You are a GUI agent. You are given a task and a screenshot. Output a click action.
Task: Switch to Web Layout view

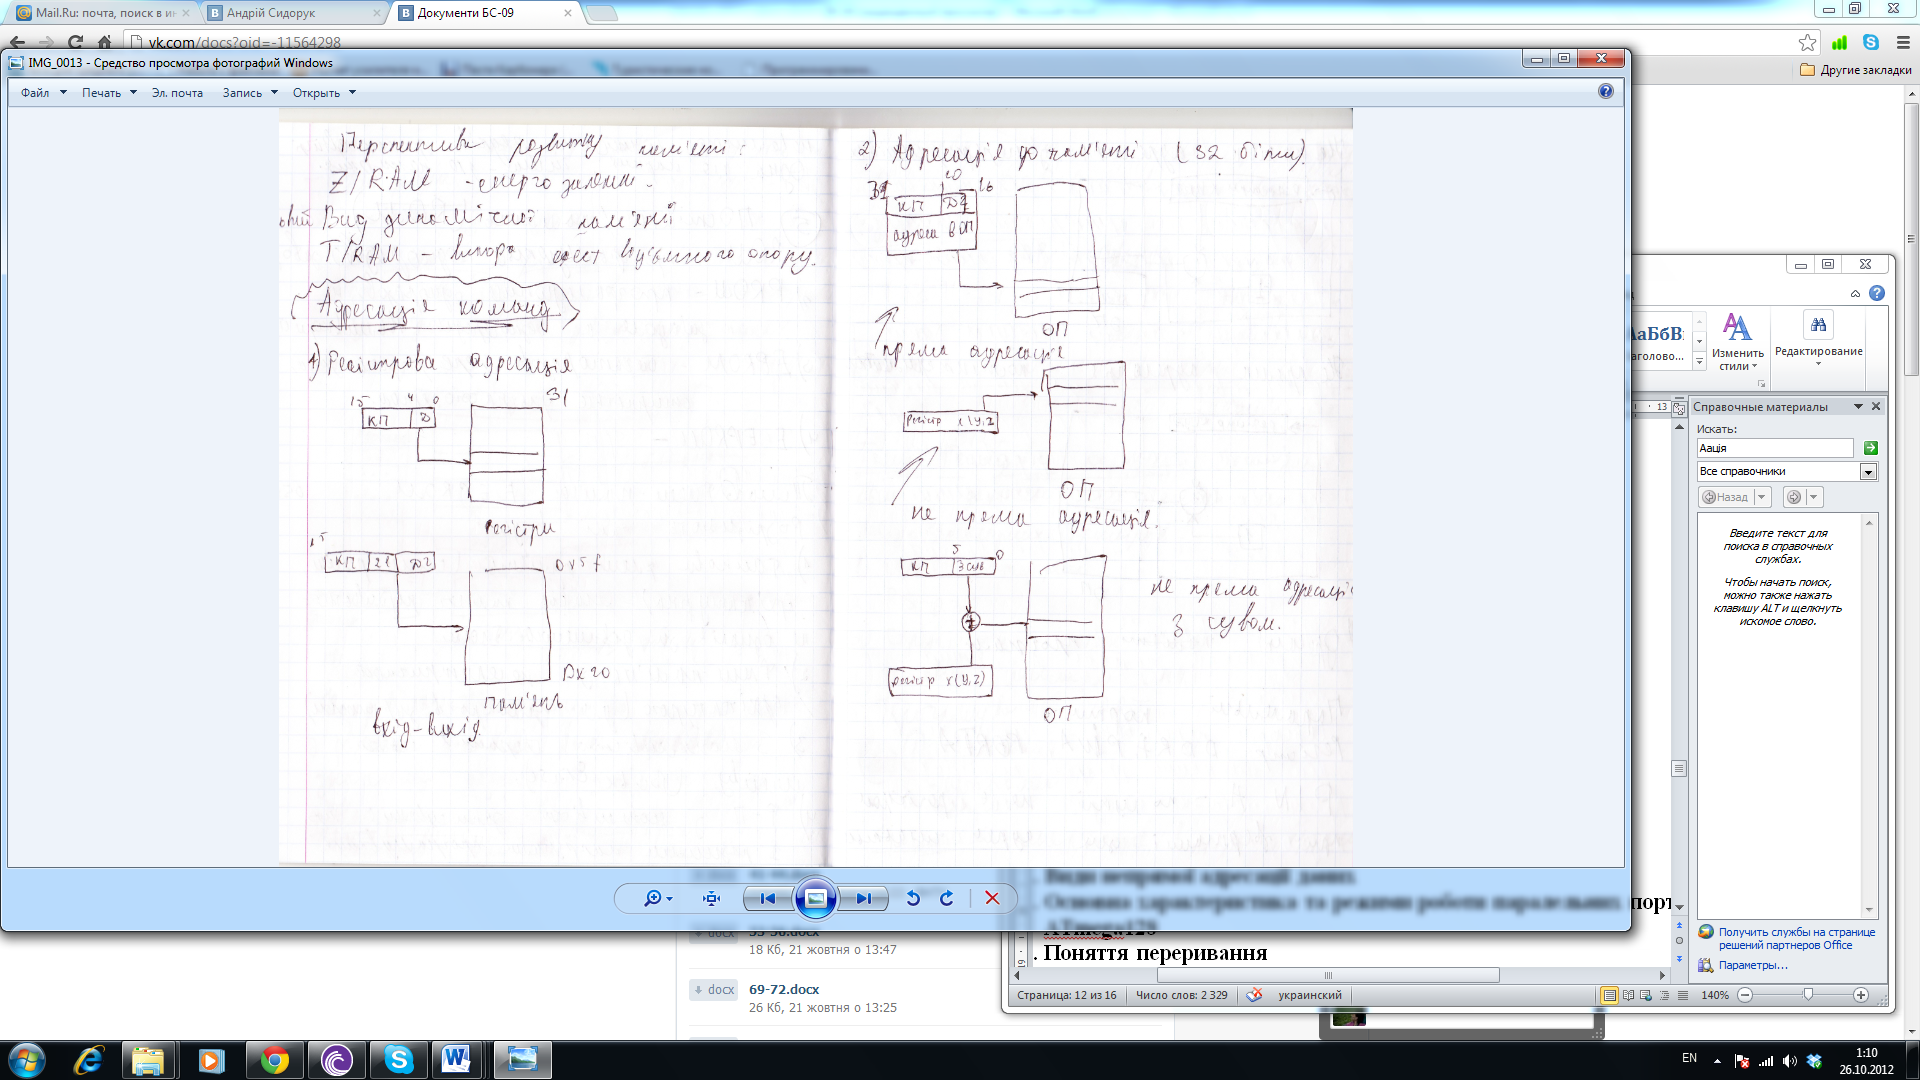[1646, 995]
